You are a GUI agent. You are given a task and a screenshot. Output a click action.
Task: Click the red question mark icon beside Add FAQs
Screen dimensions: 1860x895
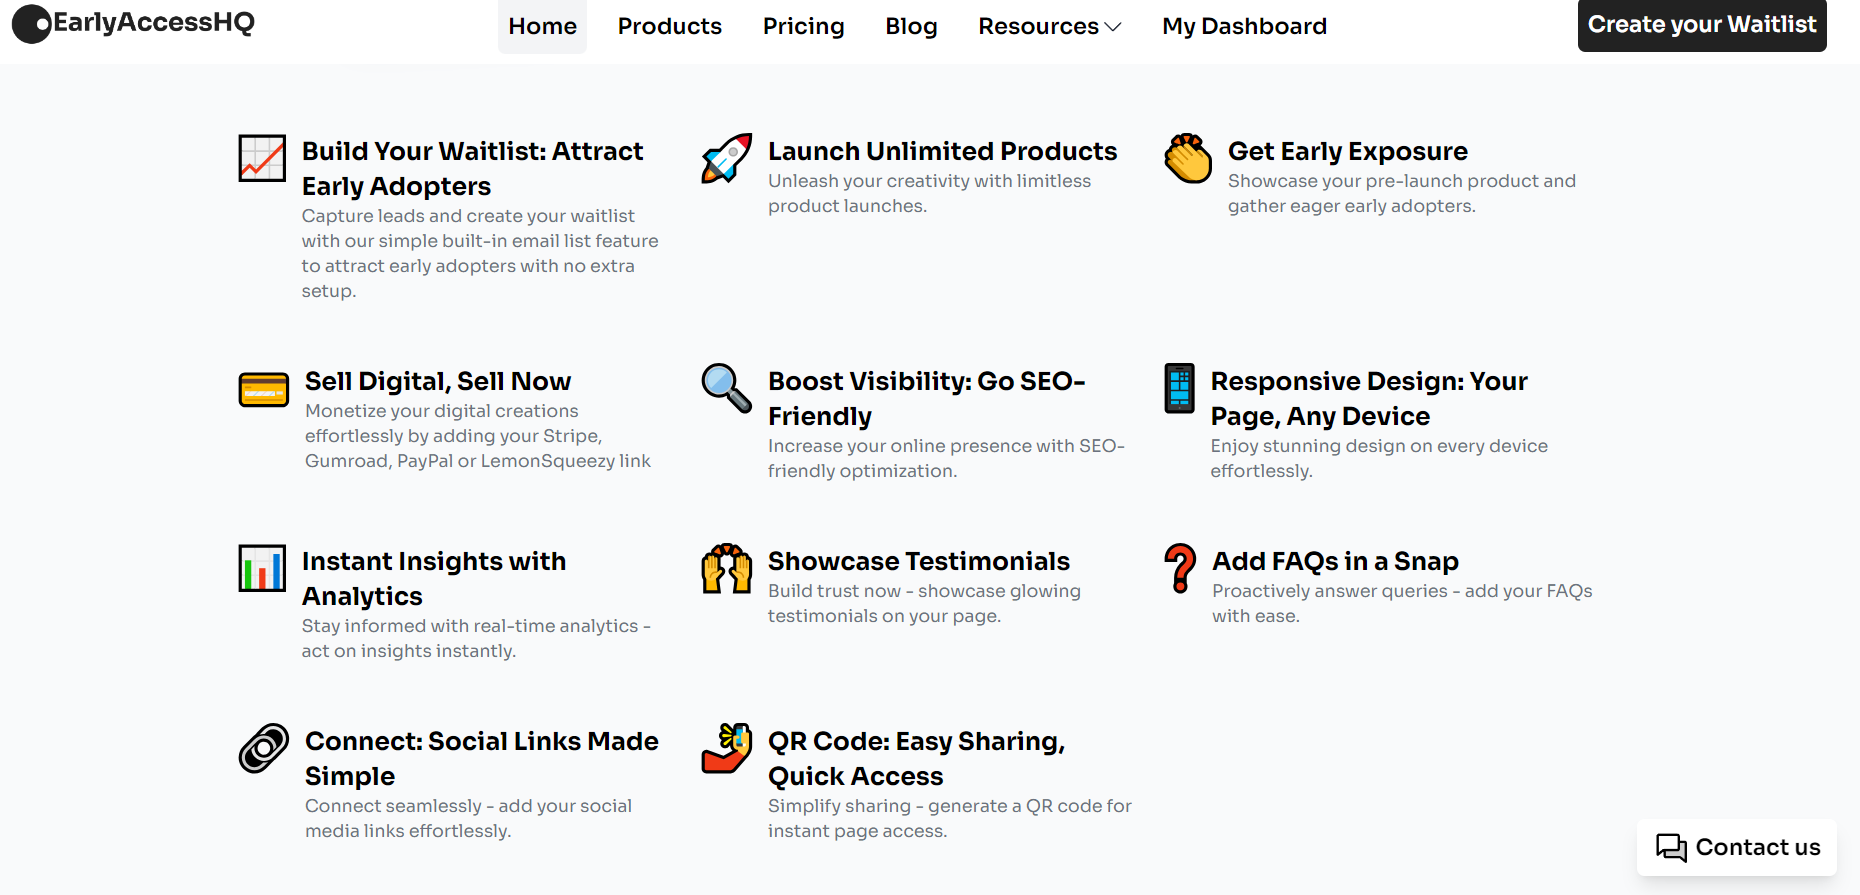click(x=1180, y=568)
